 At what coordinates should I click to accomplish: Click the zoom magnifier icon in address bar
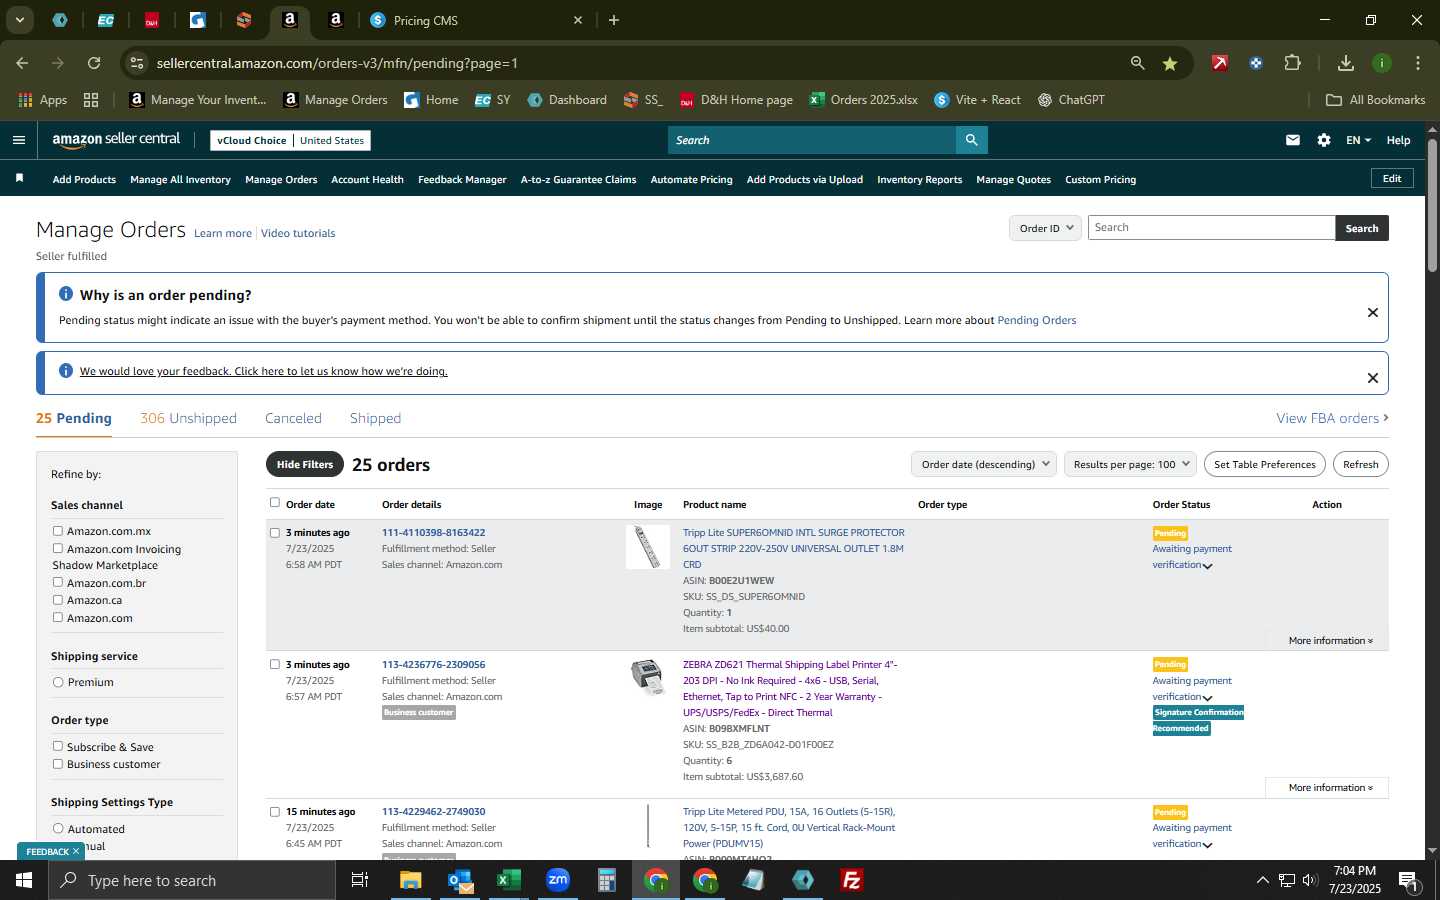click(x=1137, y=63)
